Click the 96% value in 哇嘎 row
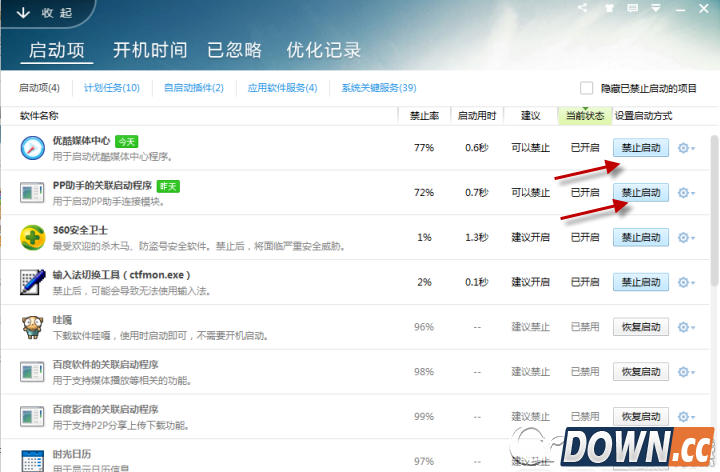This screenshot has width=720, height=472. pyautogui.click(x=424, y=327)
